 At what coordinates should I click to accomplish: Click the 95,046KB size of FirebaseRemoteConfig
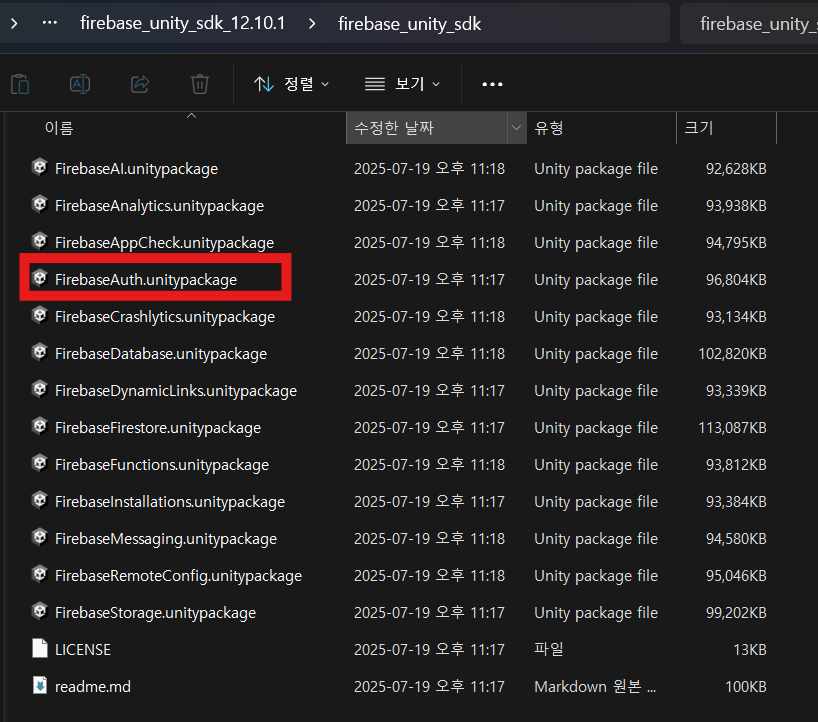[x=736, y=576]
